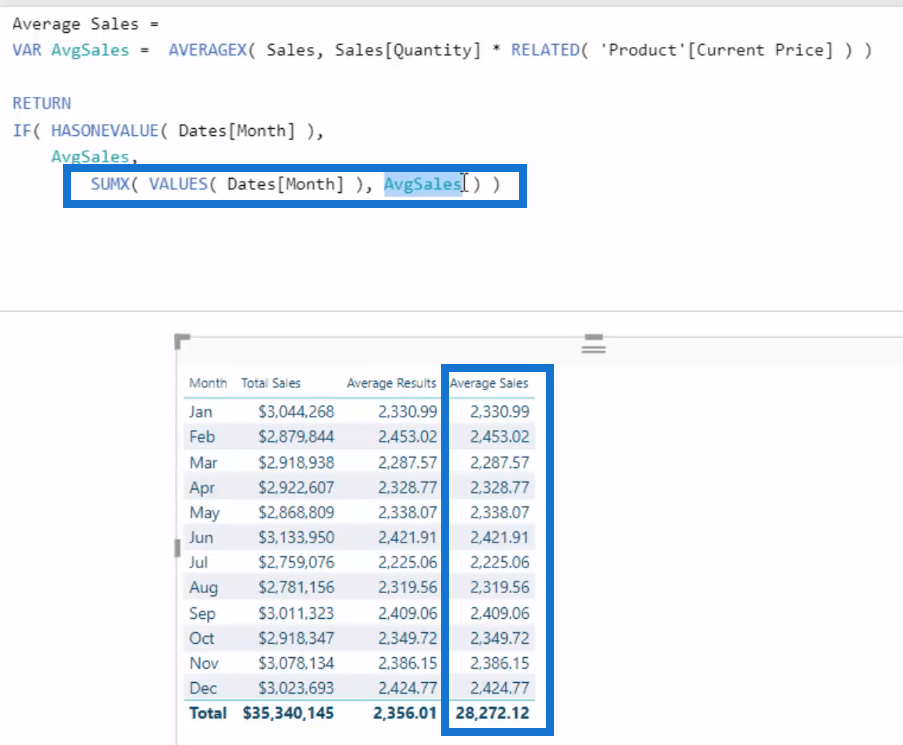This screenshot has height=745, width=903.
Task: Click the SUMX function in the formula
Action: tap(110, 184)
